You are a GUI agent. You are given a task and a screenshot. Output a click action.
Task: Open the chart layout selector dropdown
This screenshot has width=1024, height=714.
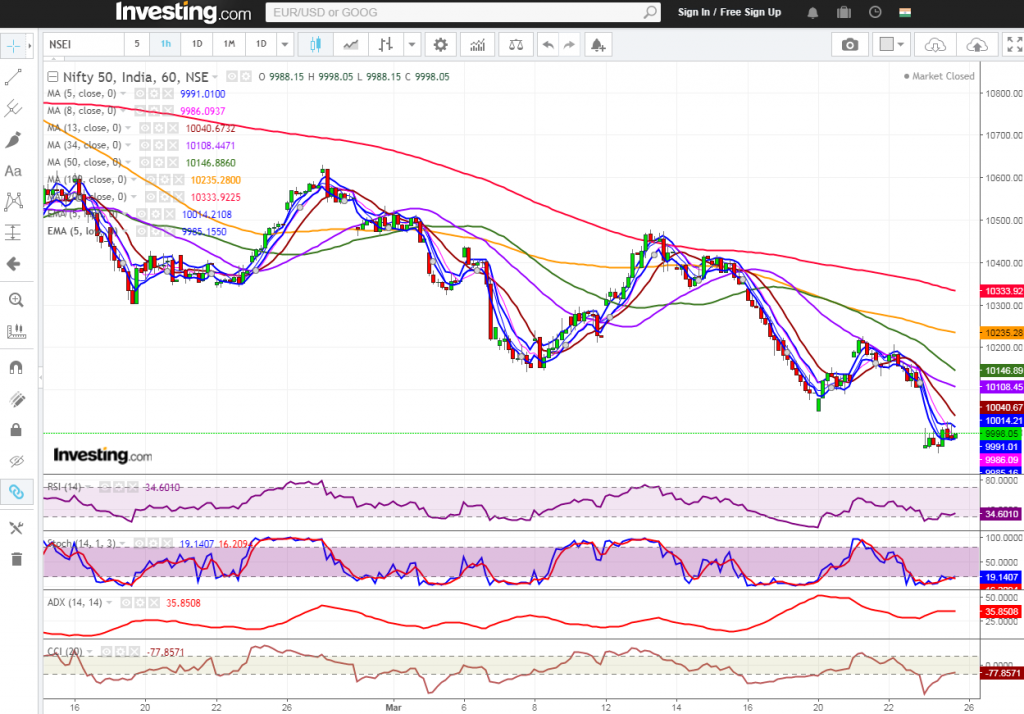[x=891, y=44]
